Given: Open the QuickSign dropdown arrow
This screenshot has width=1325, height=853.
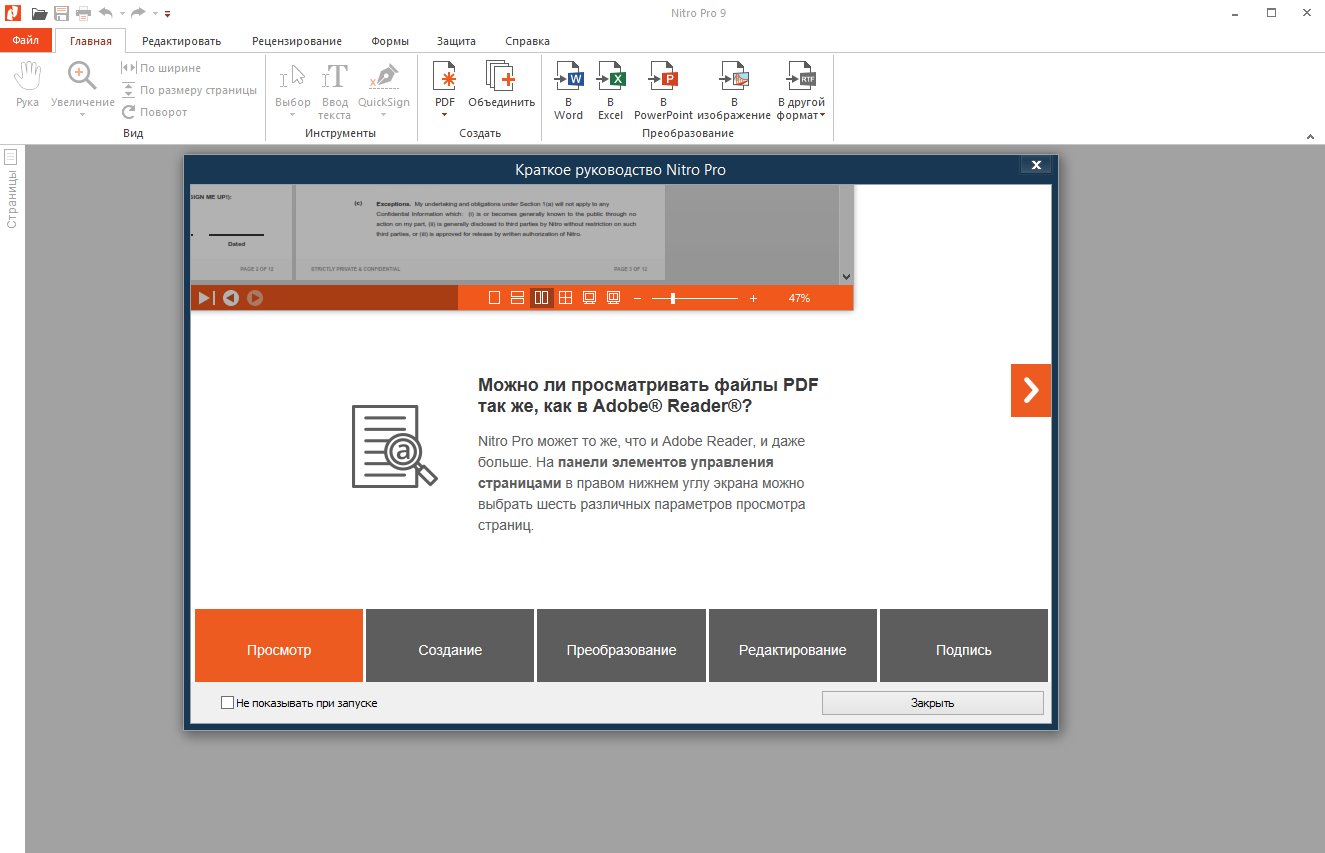Looking at the screenshot, I should [x=384, y=115].
